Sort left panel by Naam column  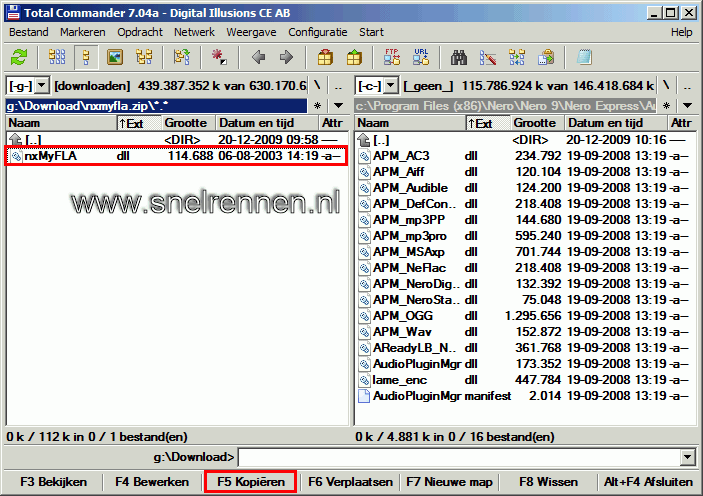61,123
